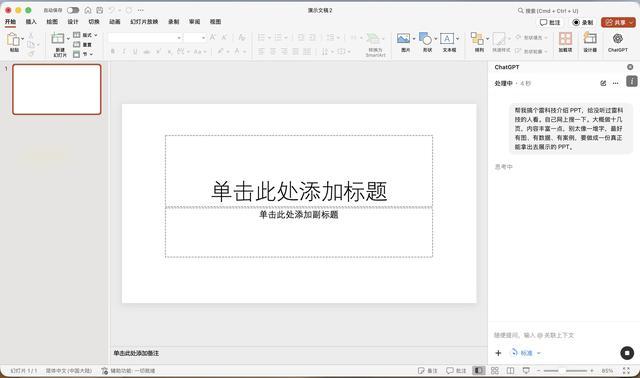Toggle bold formatting

(x=113, y=51)
